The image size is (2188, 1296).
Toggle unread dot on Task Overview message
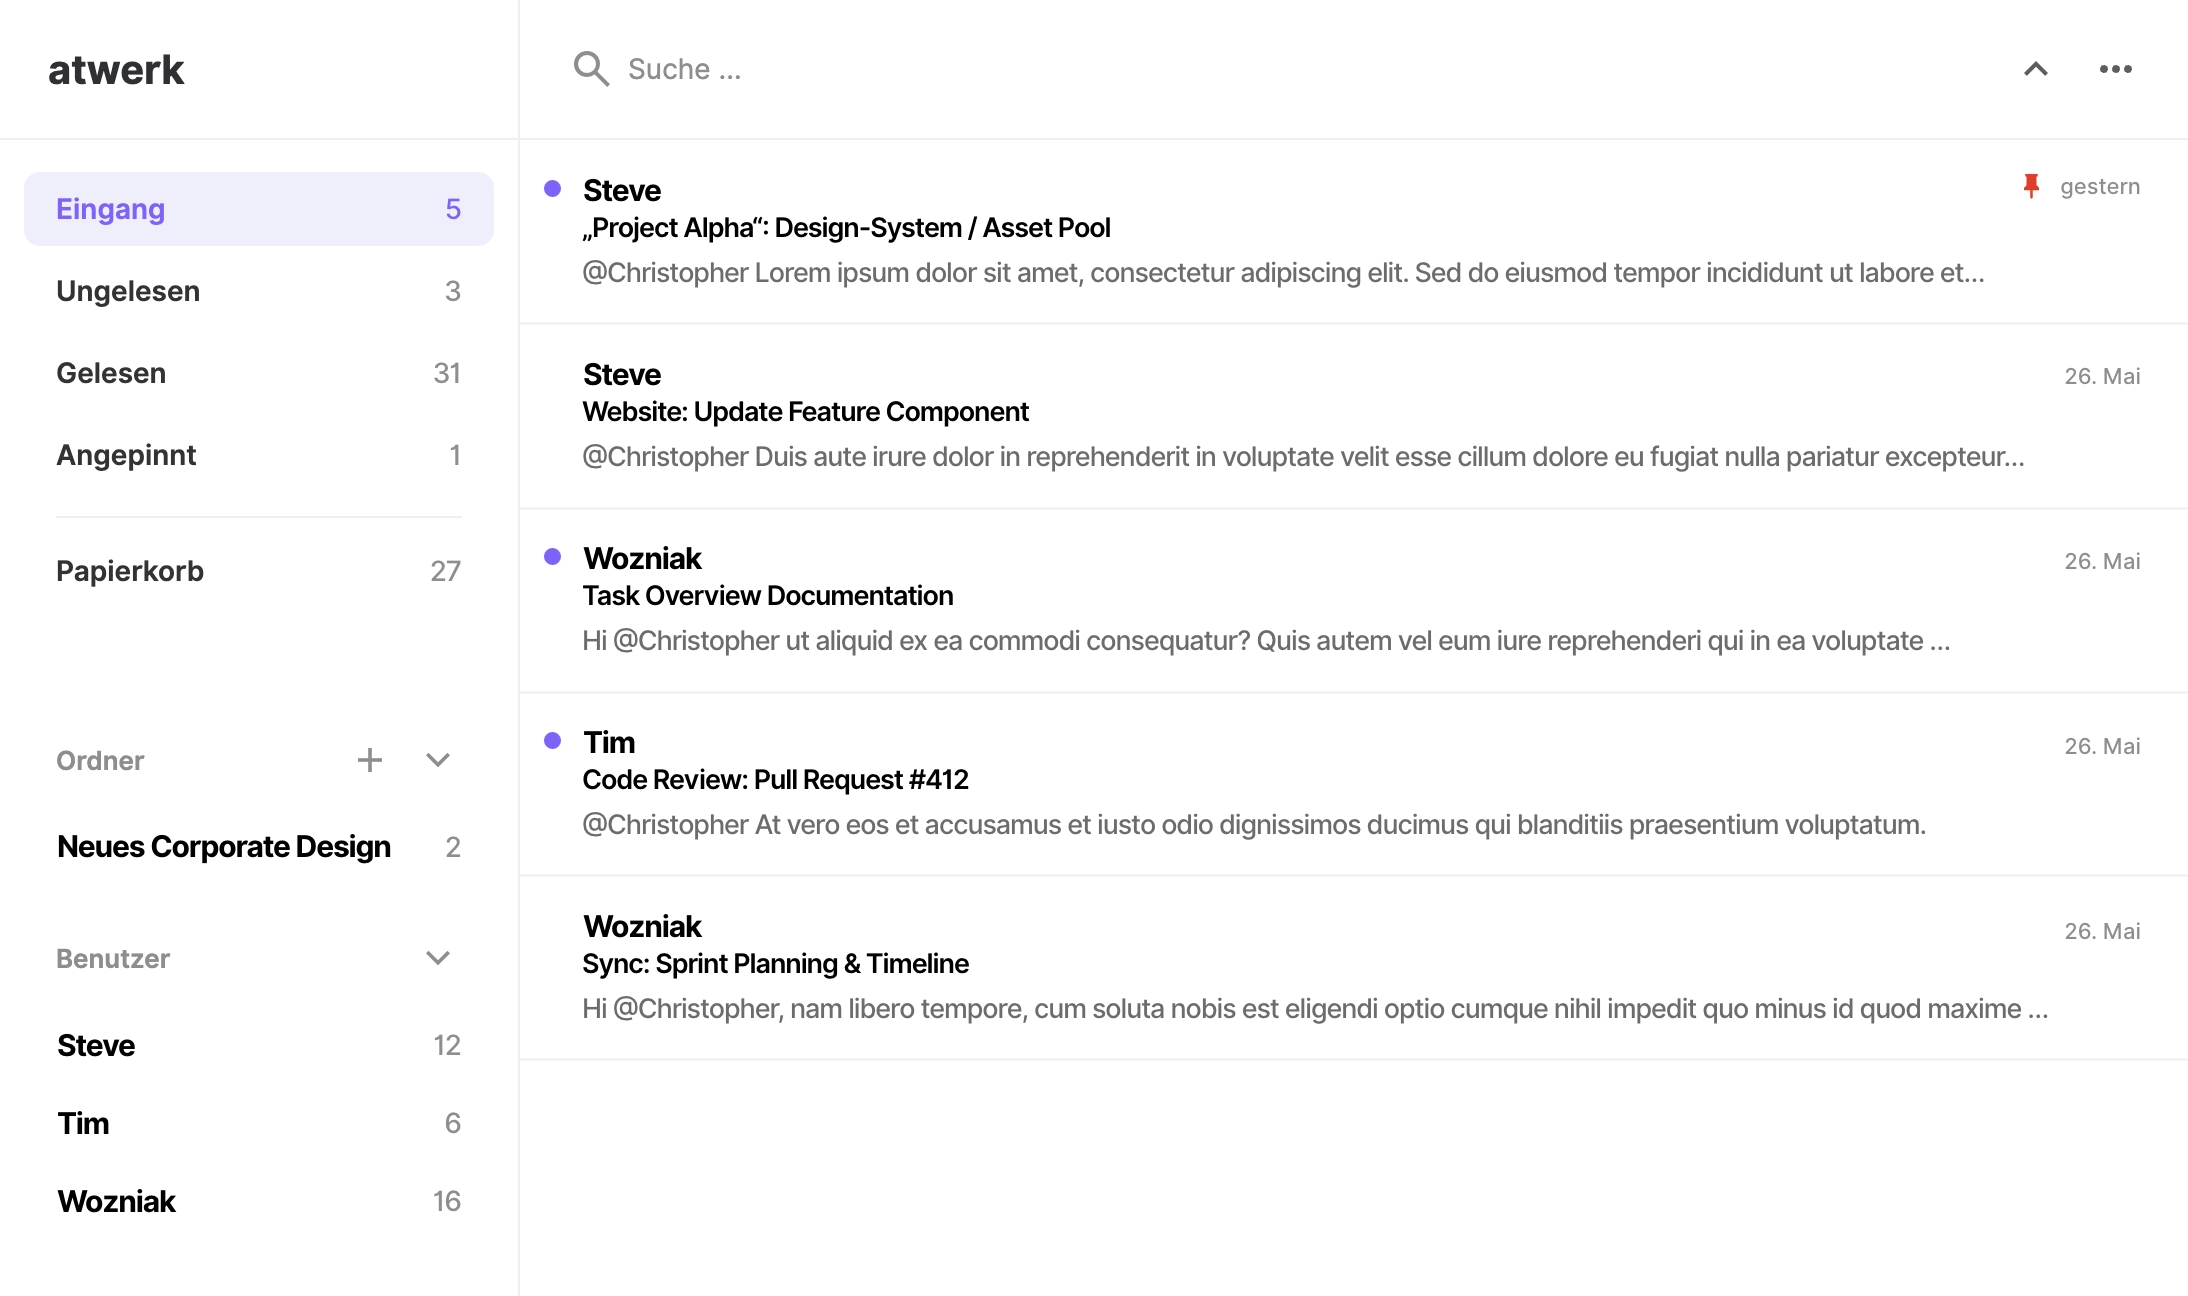pyautogui.click(x=552, y=556)
